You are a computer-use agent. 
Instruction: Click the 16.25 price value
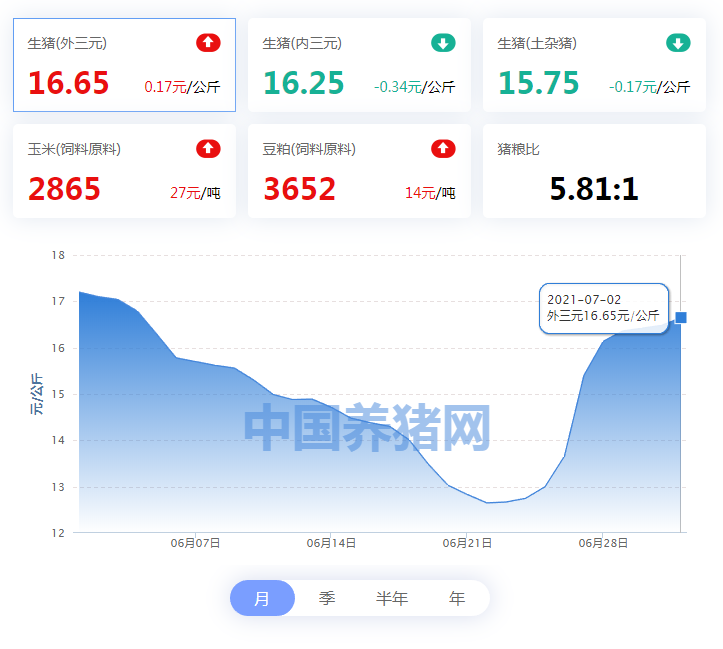pyautogui.click(x=303, y=83)
